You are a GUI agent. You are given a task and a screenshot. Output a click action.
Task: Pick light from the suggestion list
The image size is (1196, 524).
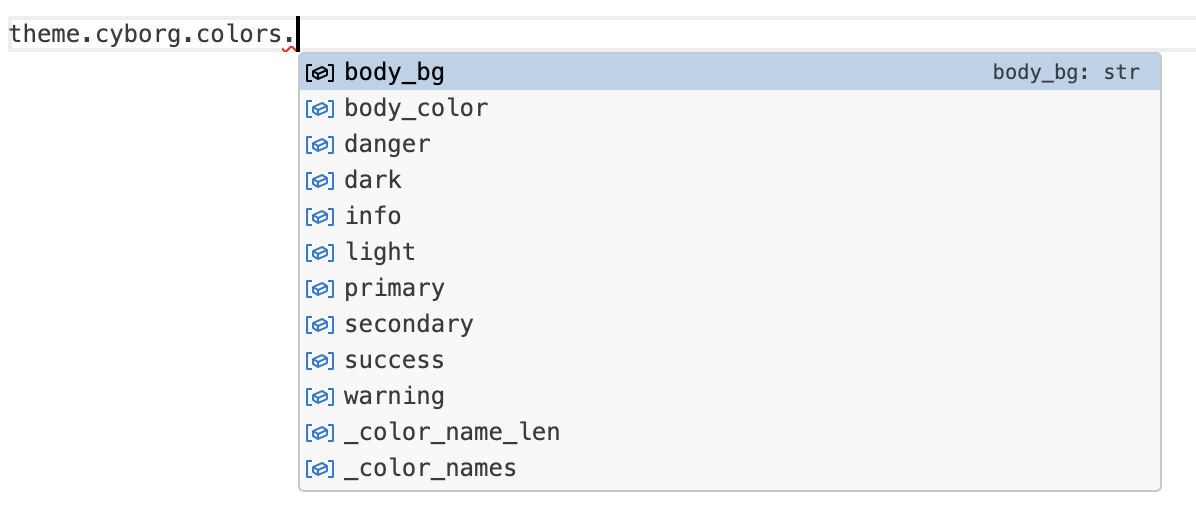click(x=380, y=252)
